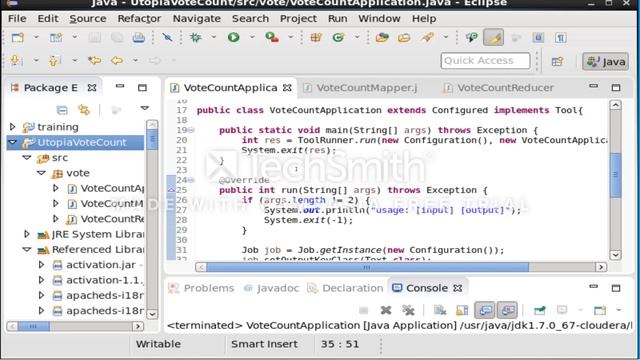
Task: Close the VoteCountApplica editor tab
Action: point(287,88)
